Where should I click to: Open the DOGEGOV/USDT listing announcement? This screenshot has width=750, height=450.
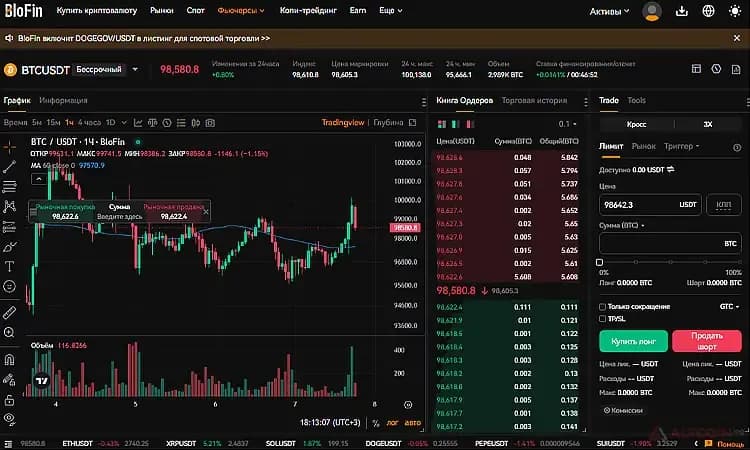pyautogui.click(x=144, y=38)
